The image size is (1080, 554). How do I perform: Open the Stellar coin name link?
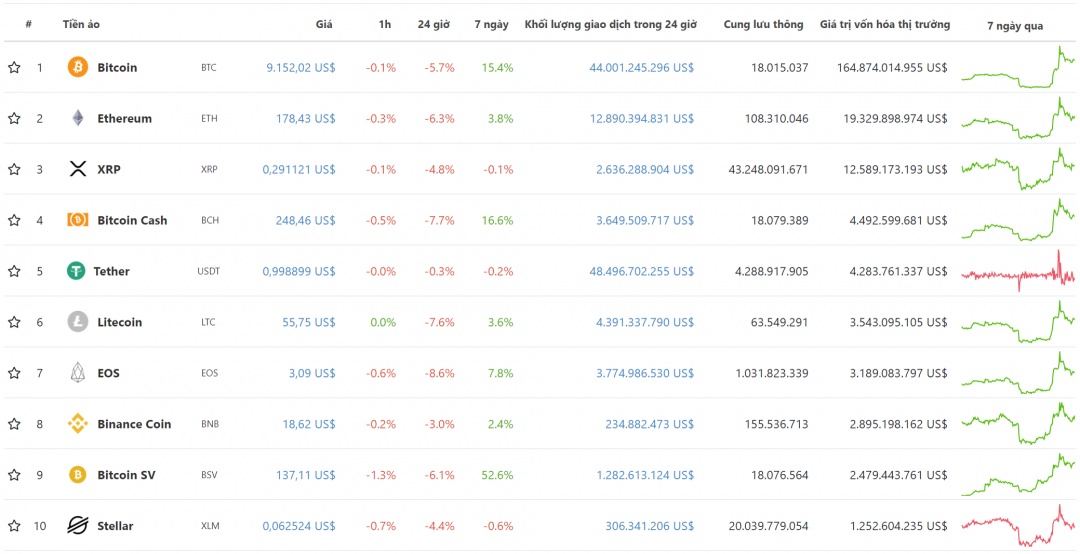point(115,526)
